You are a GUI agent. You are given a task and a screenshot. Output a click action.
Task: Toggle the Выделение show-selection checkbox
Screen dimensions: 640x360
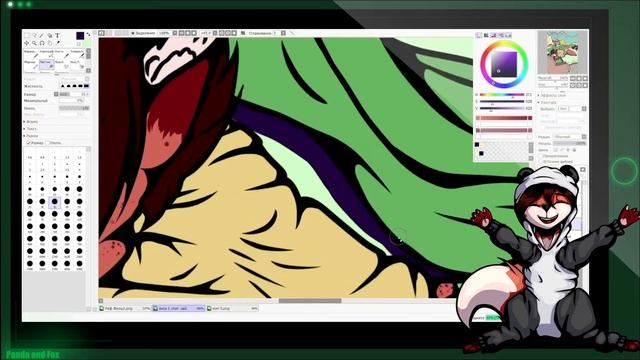tap(133, 33)
